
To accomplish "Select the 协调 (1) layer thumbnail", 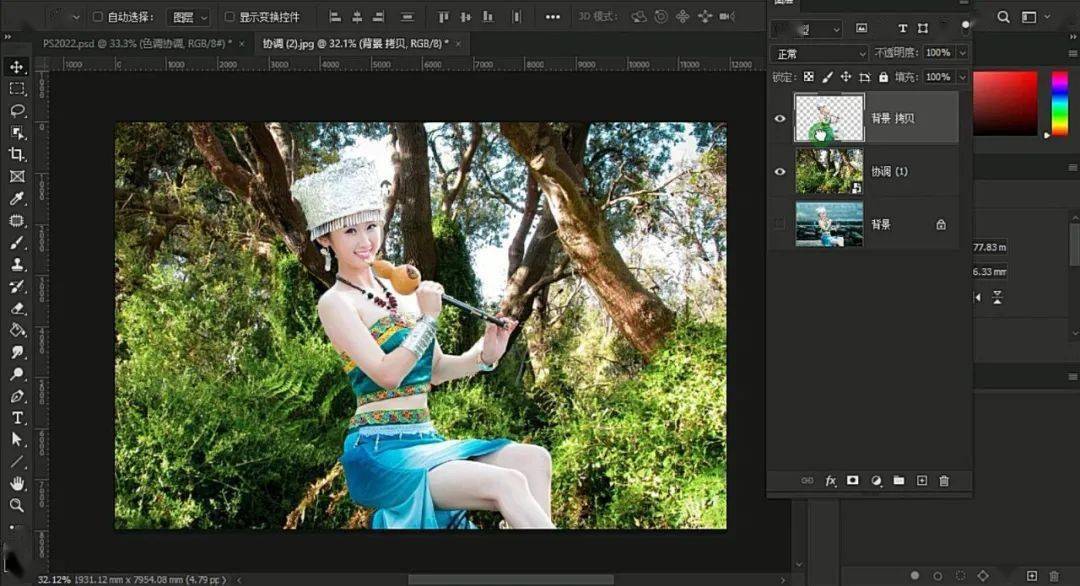I will pos(829,171).
